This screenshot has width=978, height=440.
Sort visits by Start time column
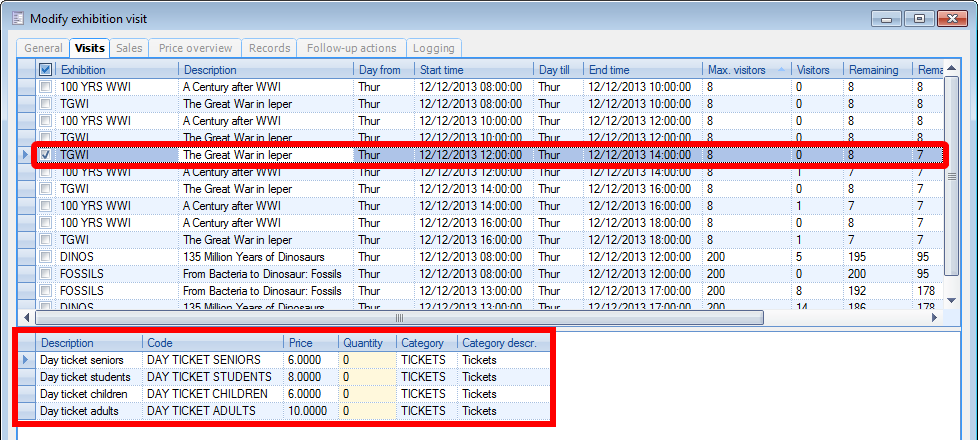[x=473, y=70]
